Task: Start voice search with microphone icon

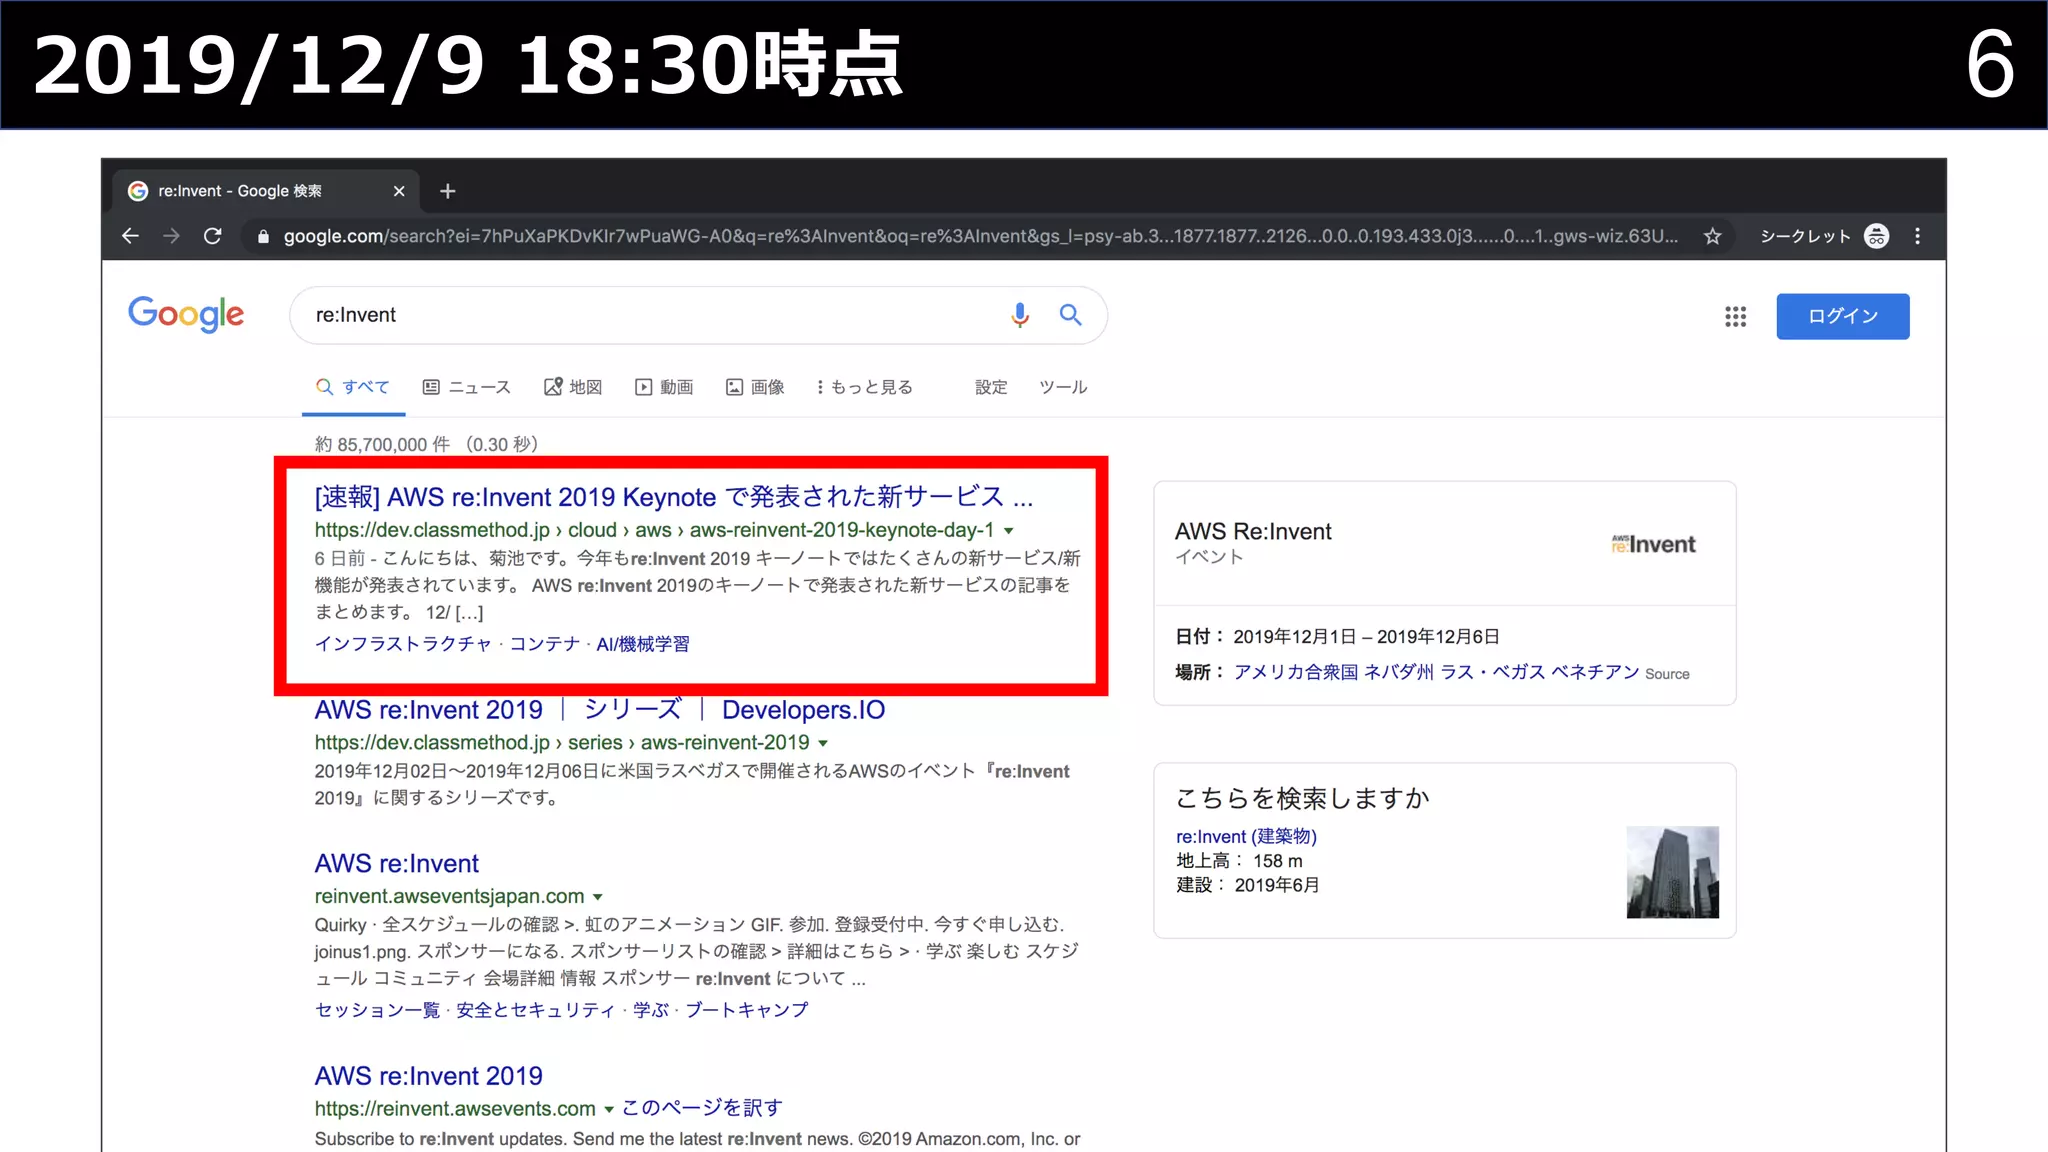Action: (1019, 315)
